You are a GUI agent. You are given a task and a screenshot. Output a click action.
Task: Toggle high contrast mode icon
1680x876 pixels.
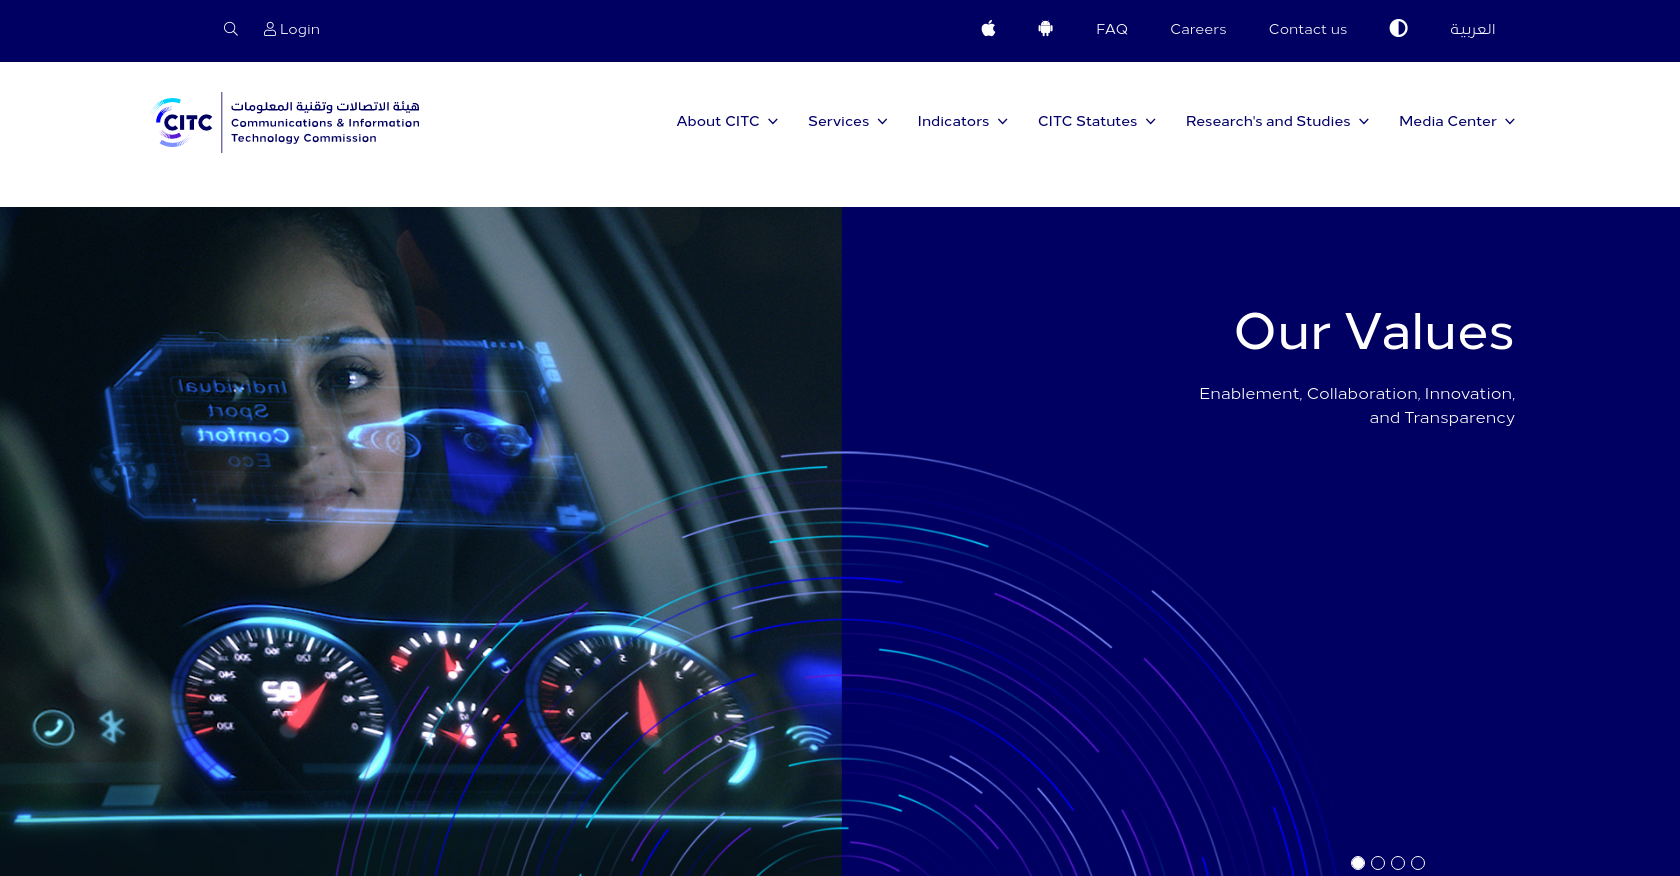click(x=1398, y=28)
